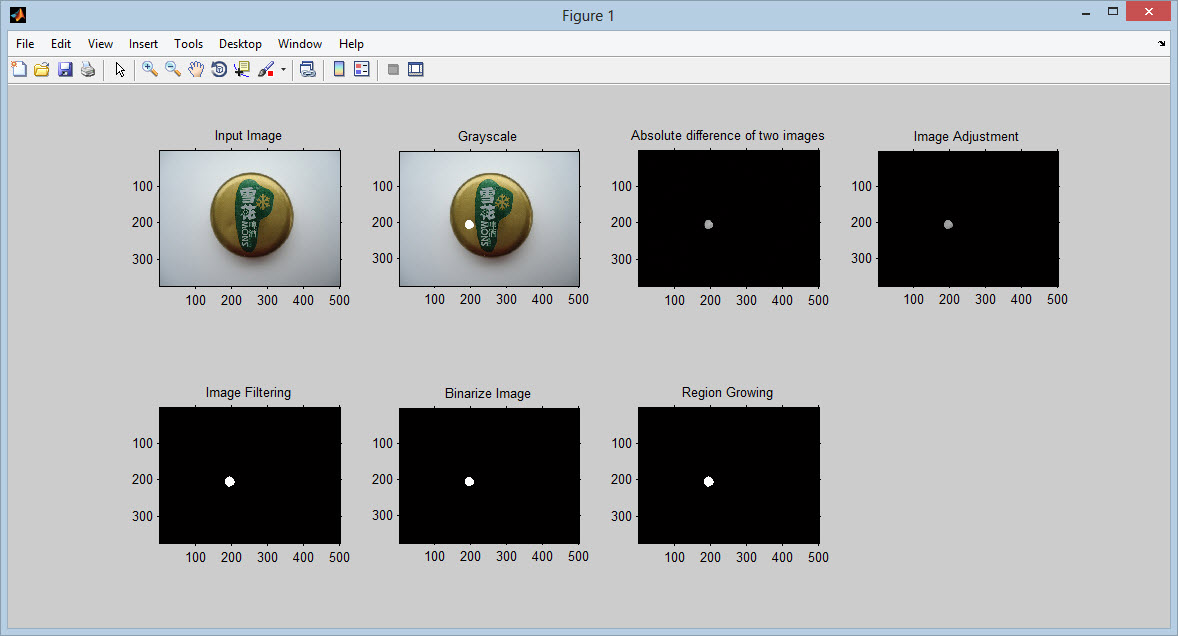Click the 'Image Adjustment' title text
1178x636 pixels.
[x=966, y=137]
